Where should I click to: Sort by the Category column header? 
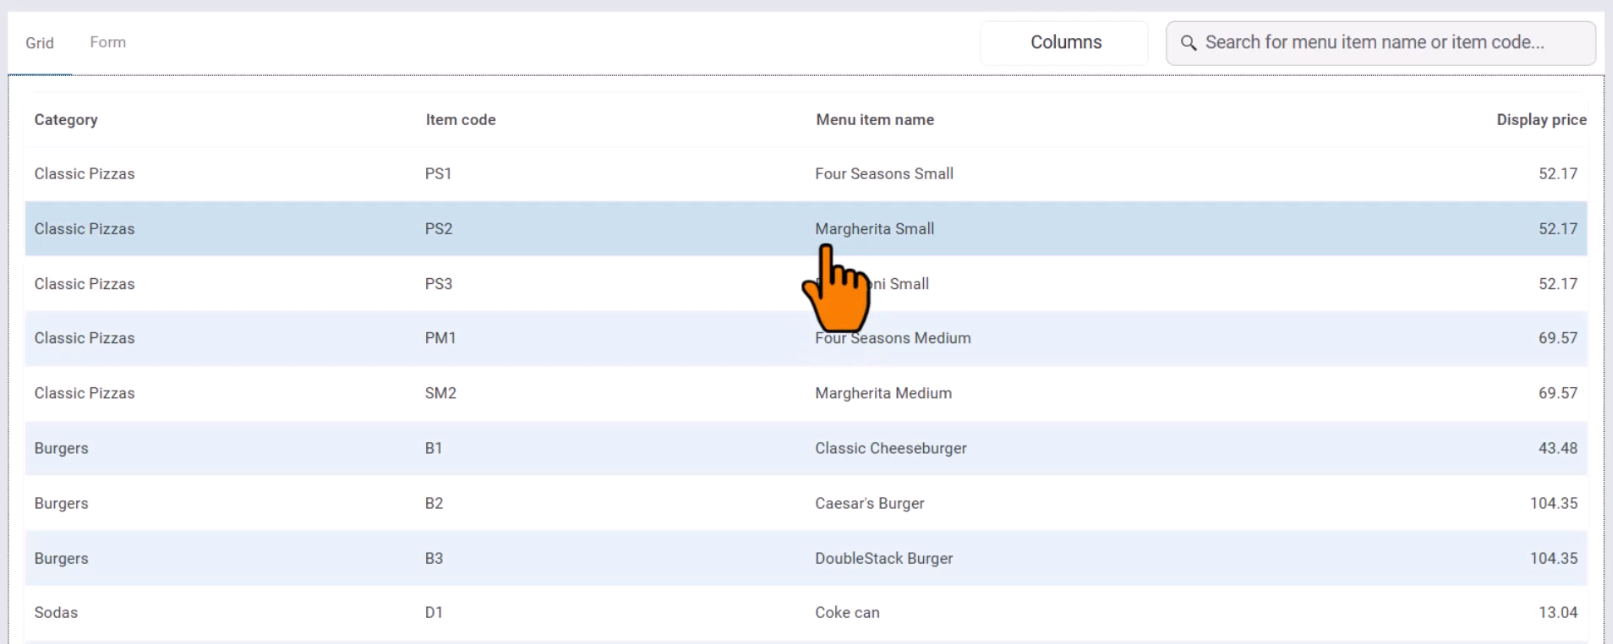pos(66,120)
